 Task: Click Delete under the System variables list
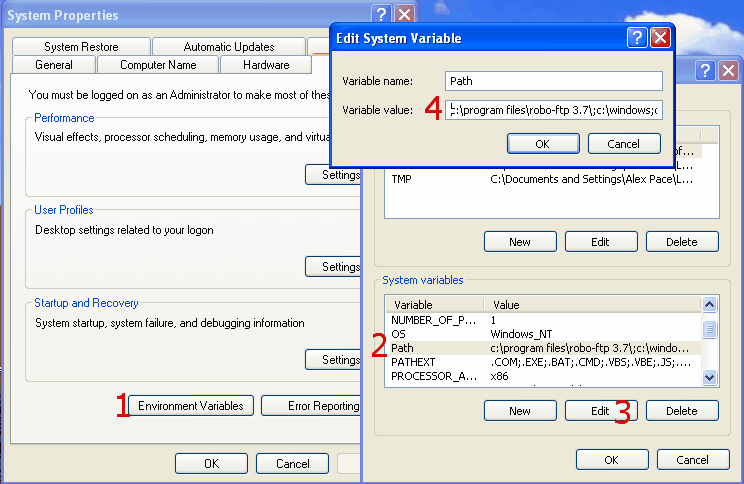click(681, 411)
